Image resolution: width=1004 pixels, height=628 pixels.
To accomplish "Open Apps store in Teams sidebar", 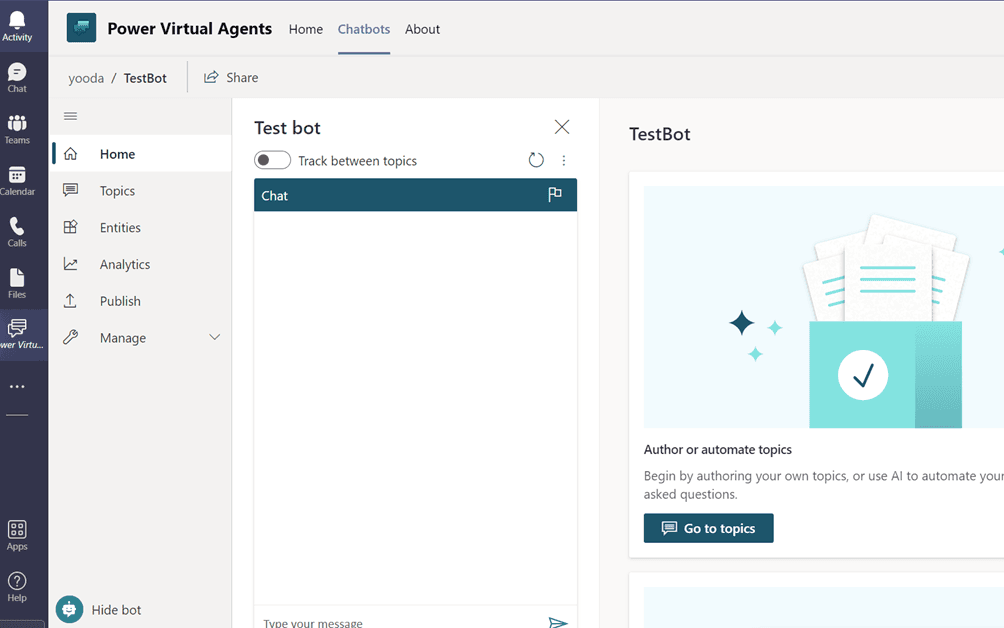I will [x=17, y=535].
